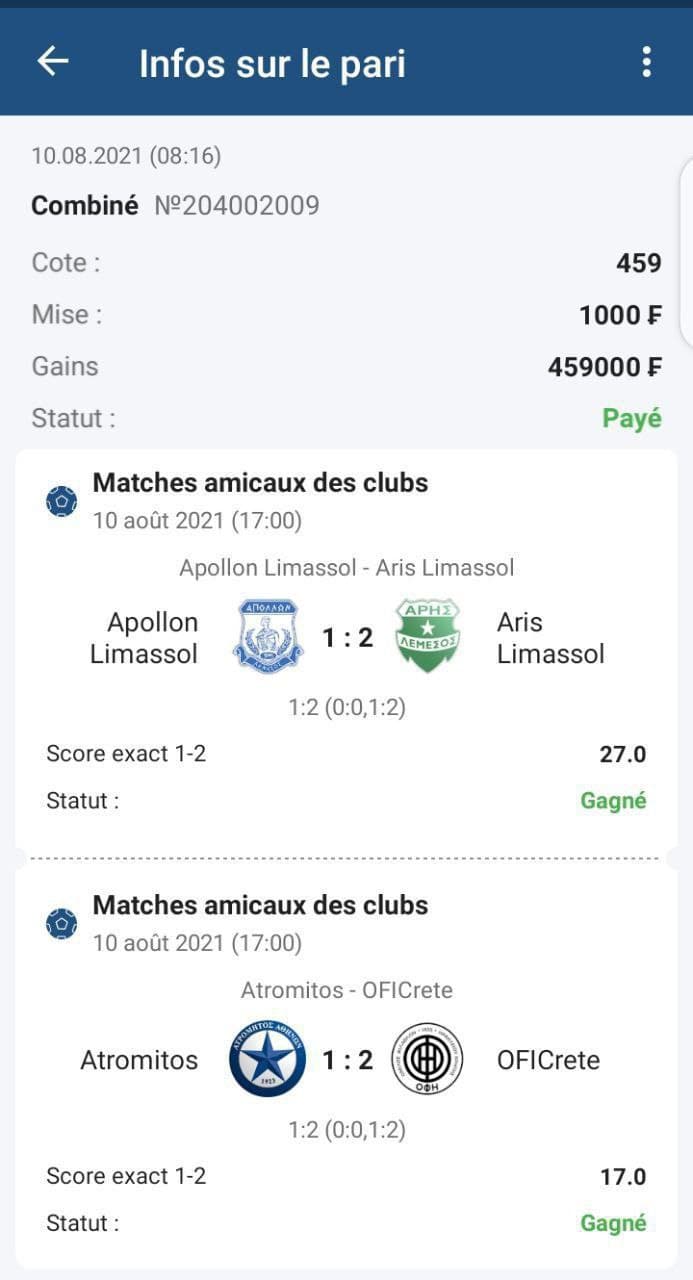Click Gagné status of the Apollon match

pyautogui.click(x=613, y=800)
